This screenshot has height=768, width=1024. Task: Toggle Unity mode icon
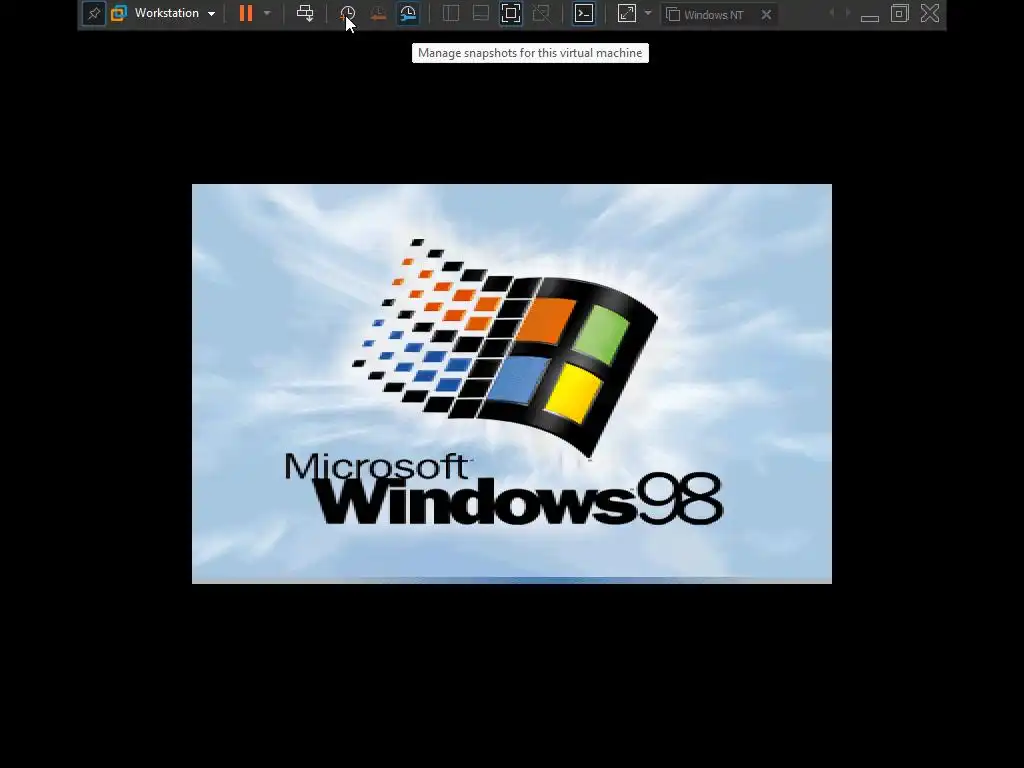(x=541, y=13)
